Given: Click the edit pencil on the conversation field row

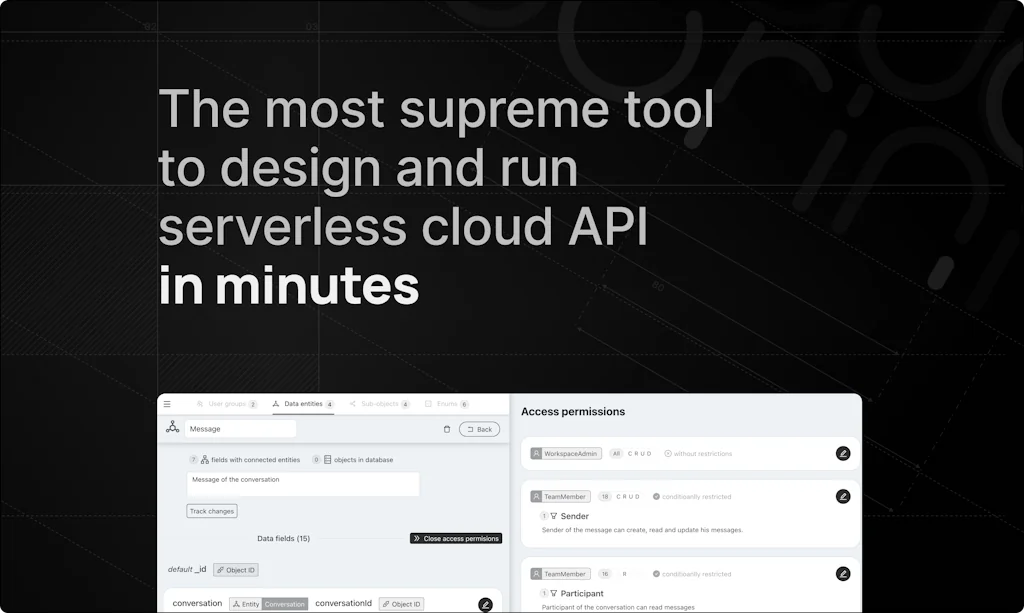Looking at the screenshot, I should point(486,604).
